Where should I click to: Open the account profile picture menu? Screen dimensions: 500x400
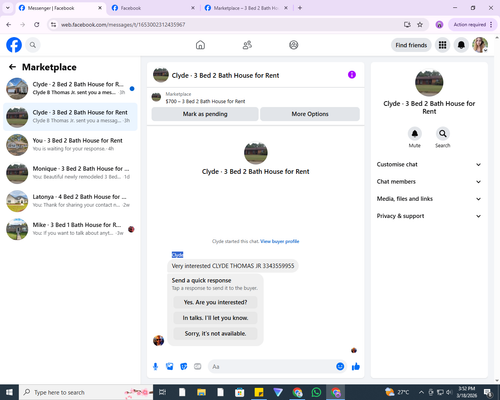[x=480, y=45]
